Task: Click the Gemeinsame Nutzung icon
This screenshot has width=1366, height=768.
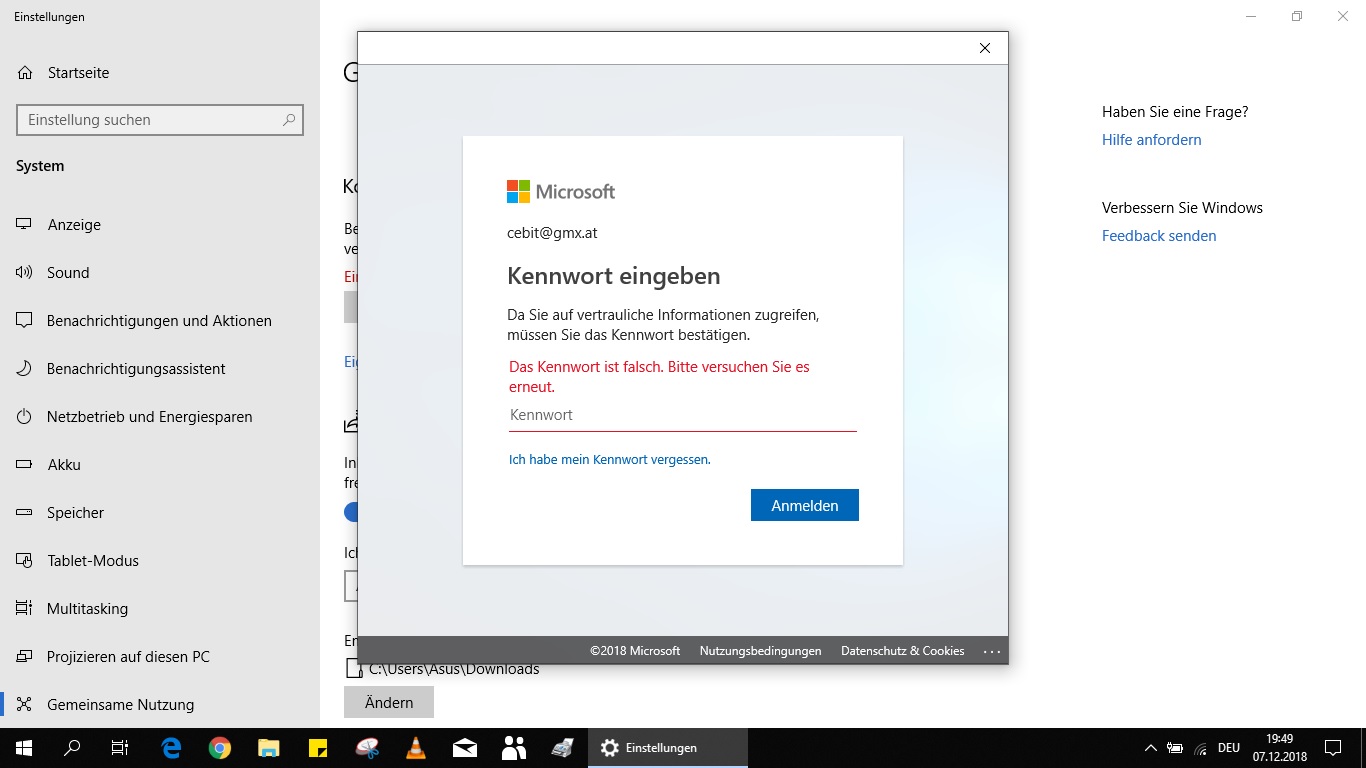Action: tap(25, 705)
